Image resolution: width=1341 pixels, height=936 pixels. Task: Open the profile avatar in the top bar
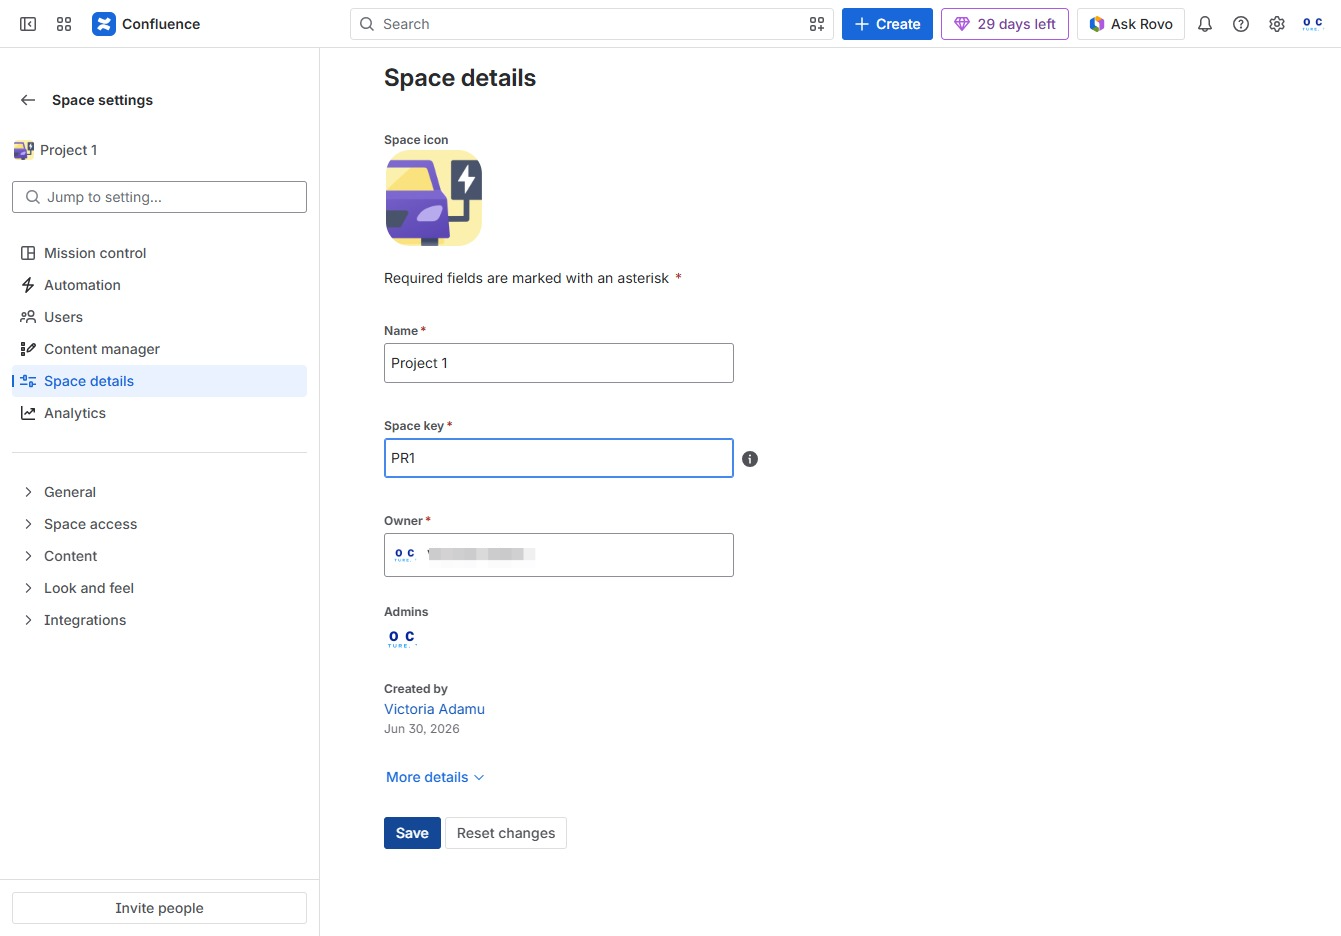(x=1313, y=24)
